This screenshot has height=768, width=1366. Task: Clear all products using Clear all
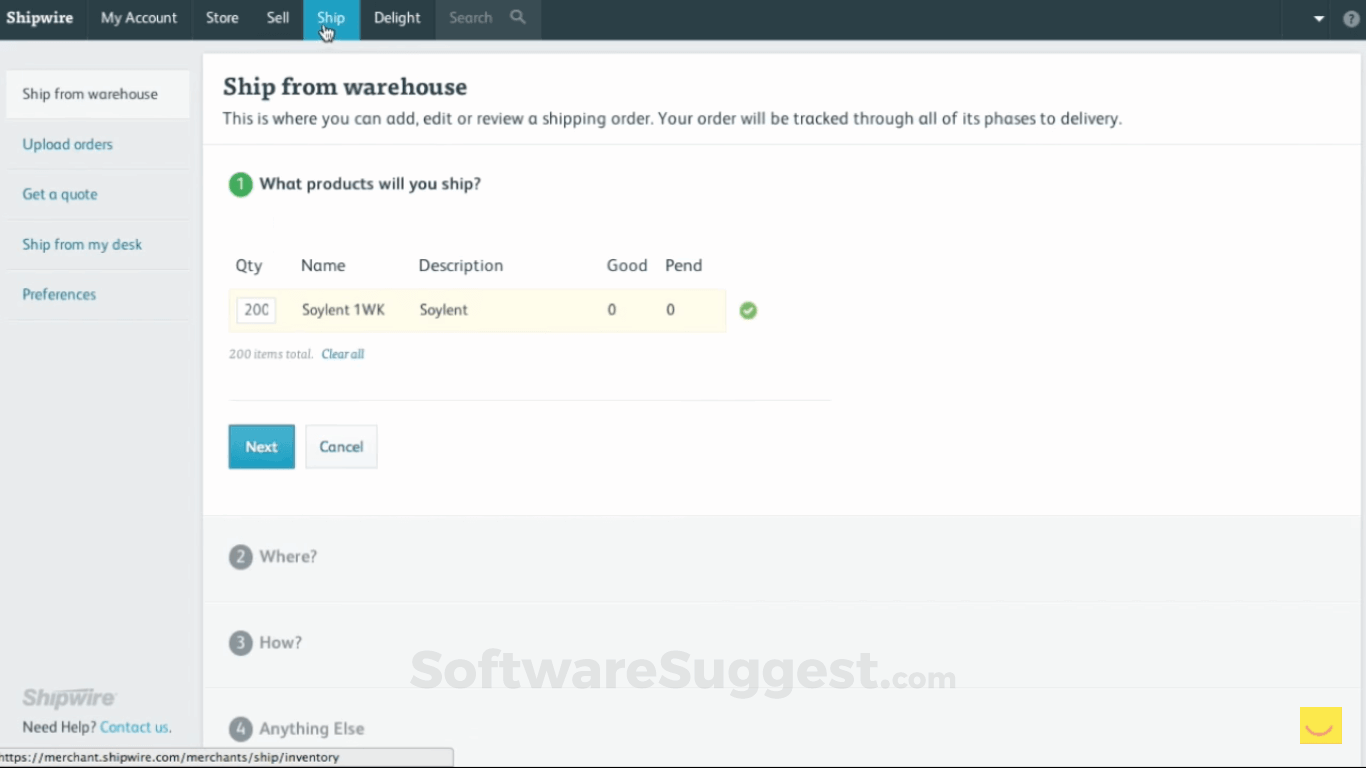[x=342, y=354]
